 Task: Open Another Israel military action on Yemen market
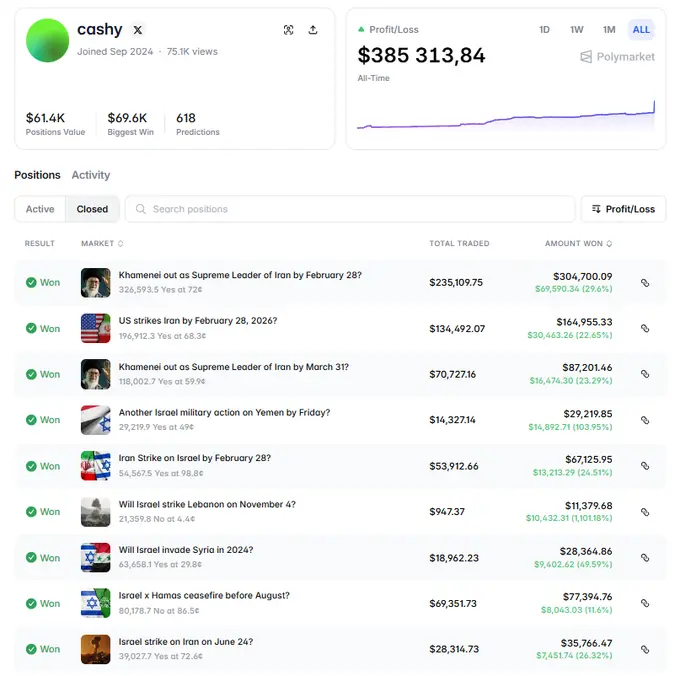[x=224, y=412]
